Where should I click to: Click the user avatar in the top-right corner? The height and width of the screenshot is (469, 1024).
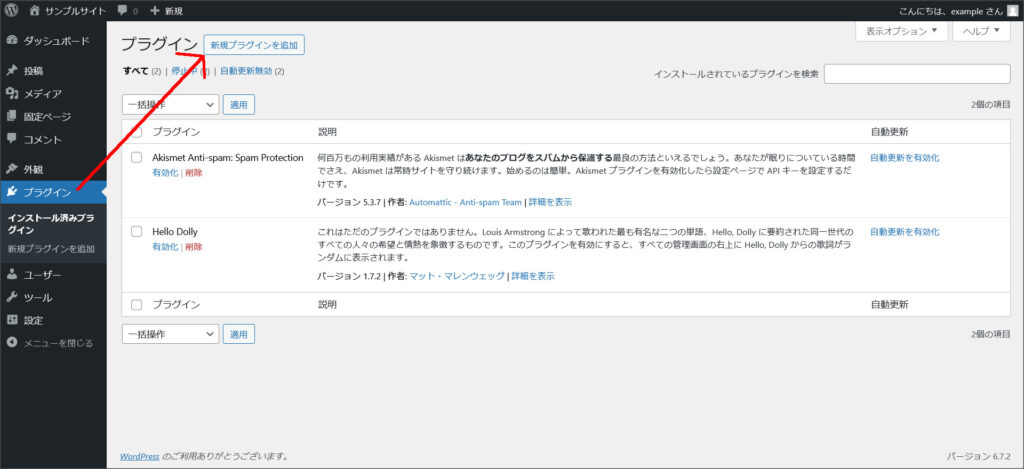click(1012, 10)
